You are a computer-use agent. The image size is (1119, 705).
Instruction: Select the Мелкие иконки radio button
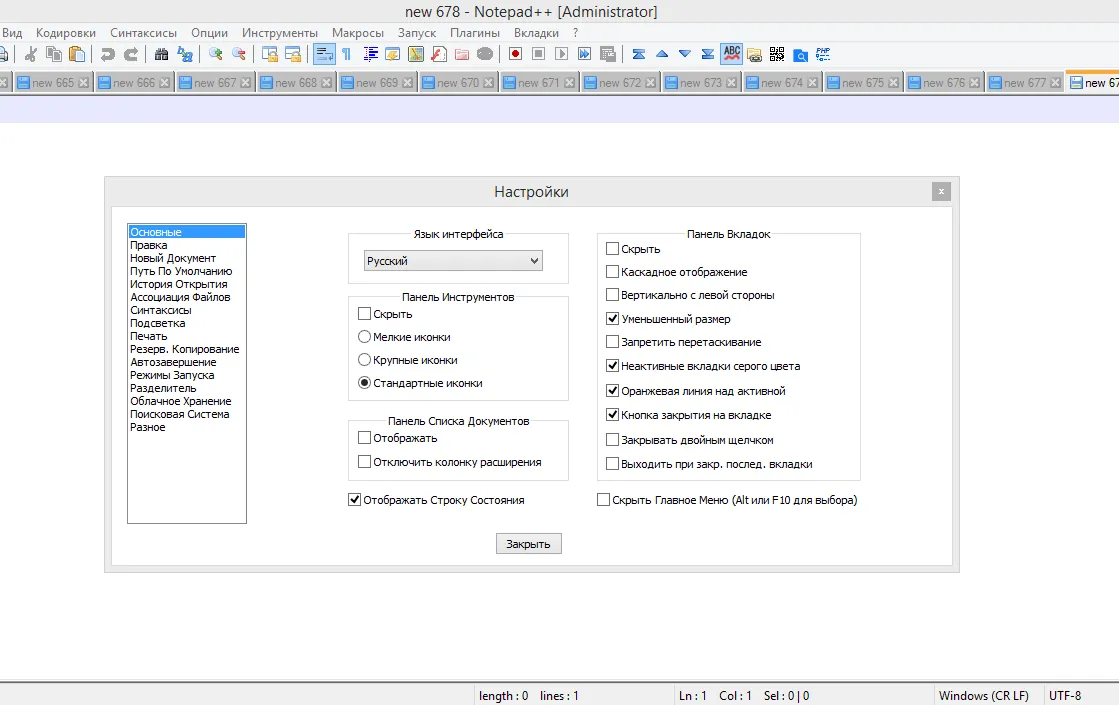point(364,337)
